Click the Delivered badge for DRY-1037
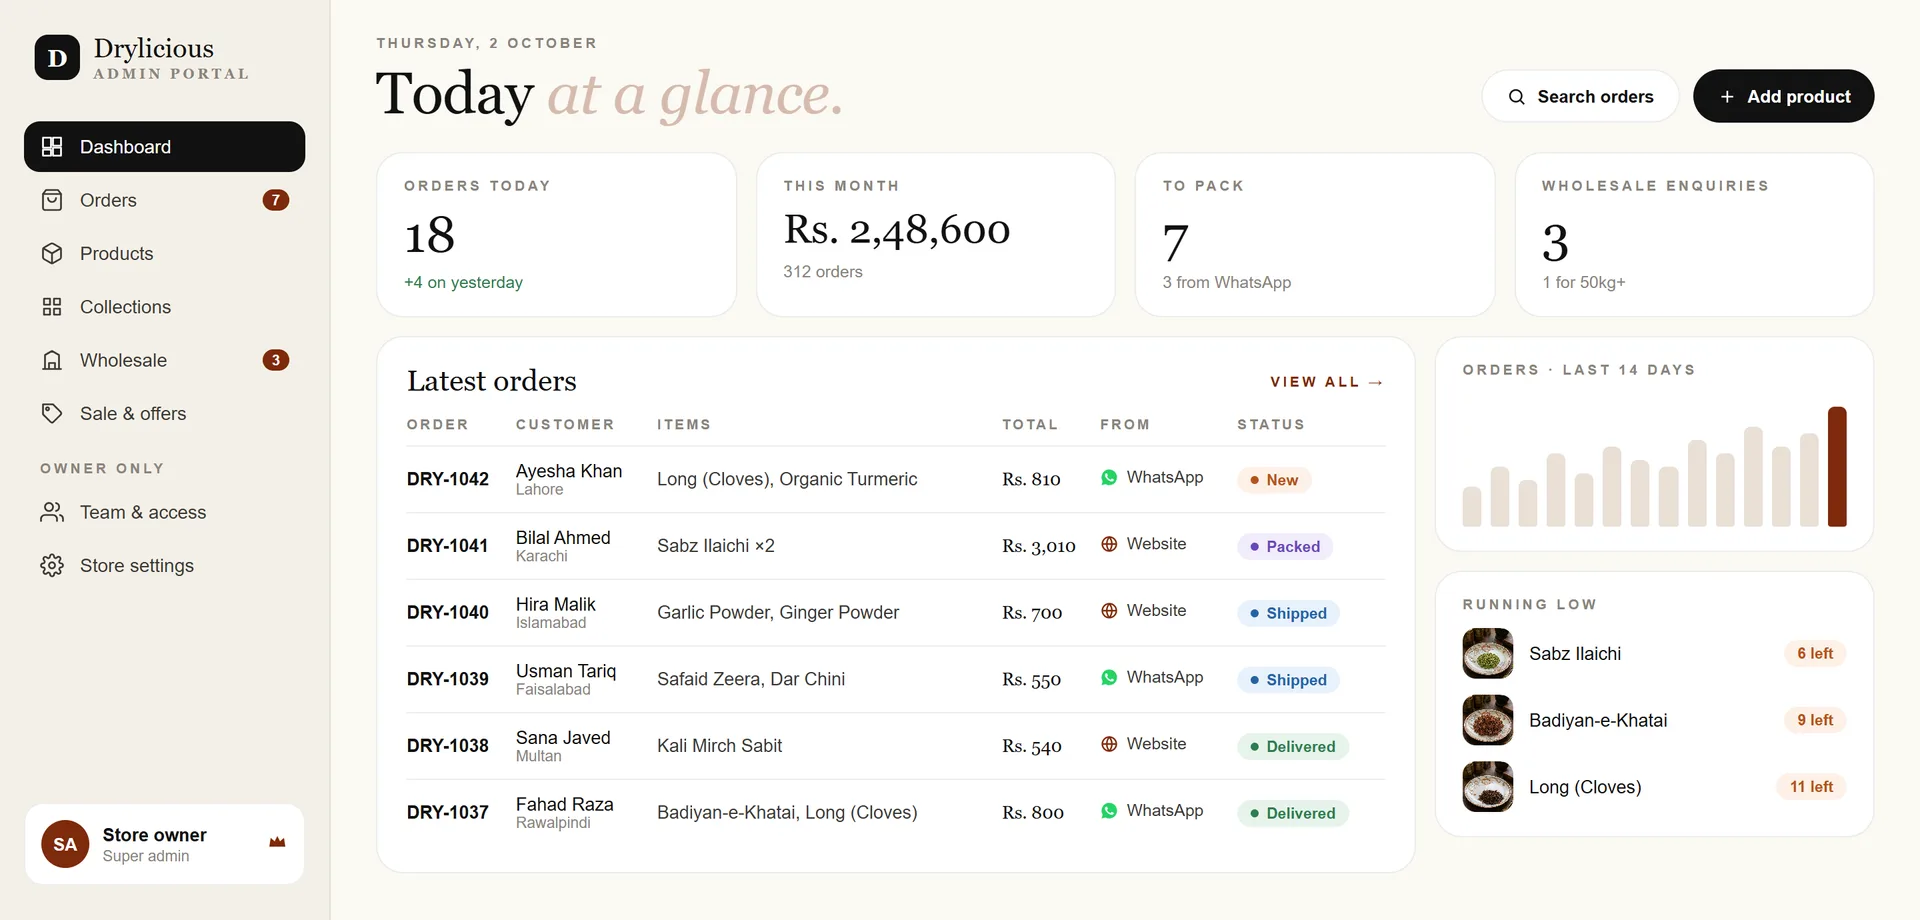This screenshot has width=1920, height=920. [1293, 813]
